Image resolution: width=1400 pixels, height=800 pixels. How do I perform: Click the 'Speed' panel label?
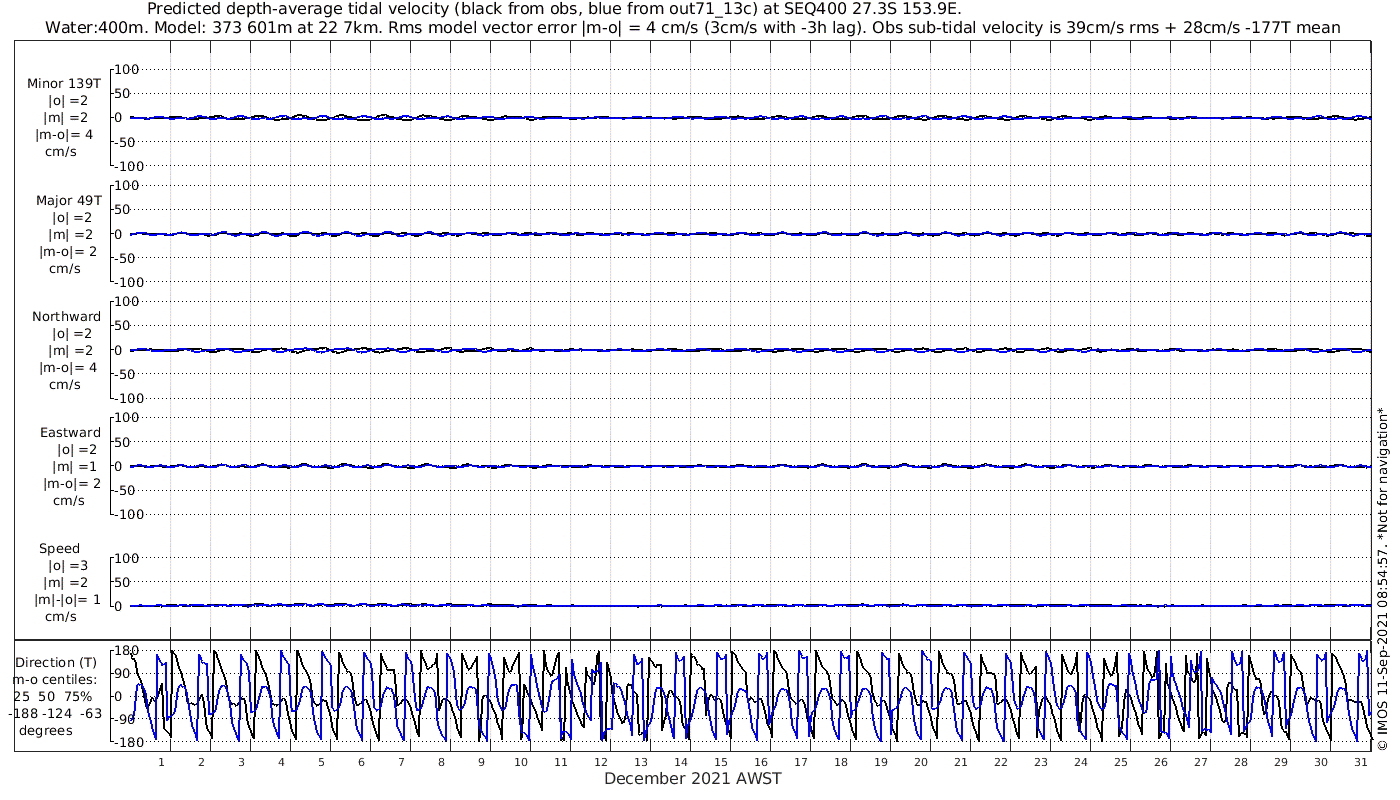coord(59,549)
